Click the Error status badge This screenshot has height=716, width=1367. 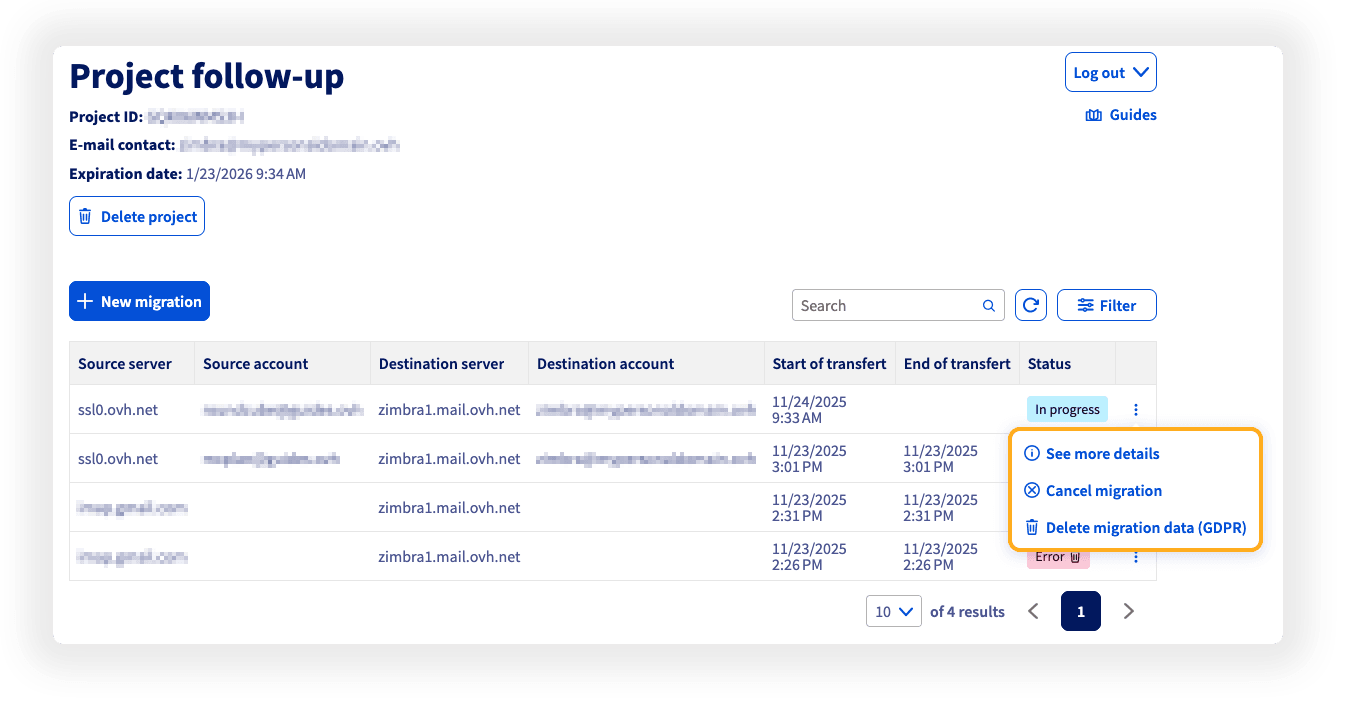click(1058, 557)
